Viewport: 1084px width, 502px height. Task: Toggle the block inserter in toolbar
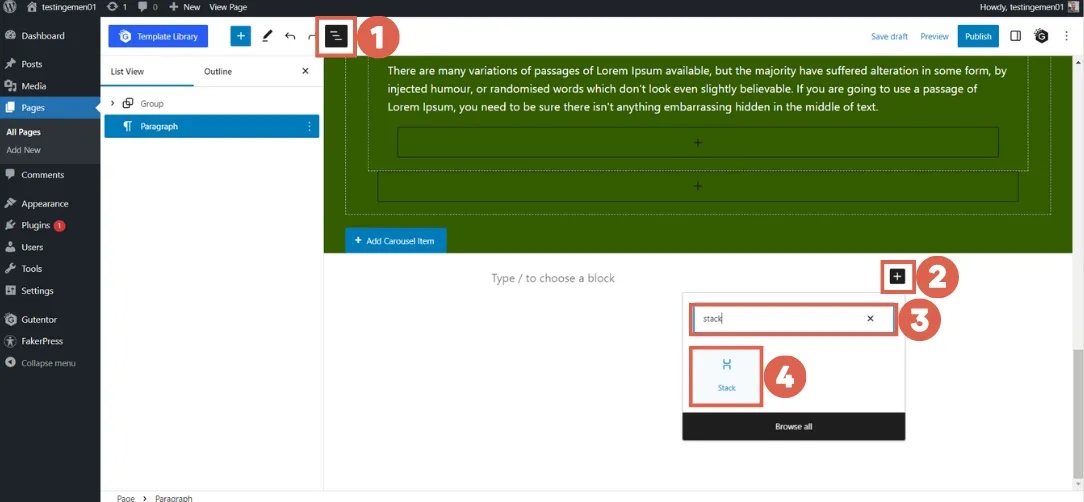point(241,37)
